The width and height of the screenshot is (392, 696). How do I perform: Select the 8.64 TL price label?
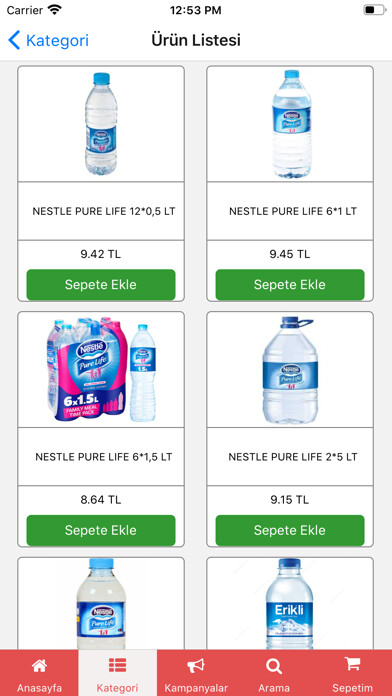101,500
